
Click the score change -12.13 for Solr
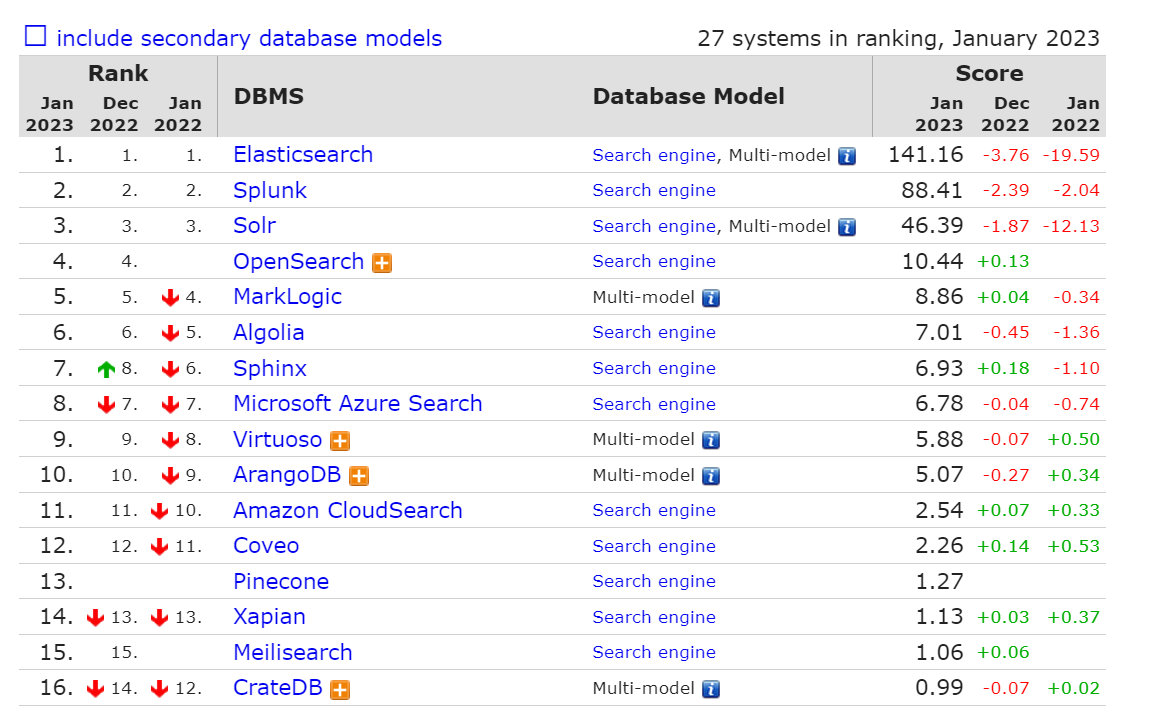1072,226
